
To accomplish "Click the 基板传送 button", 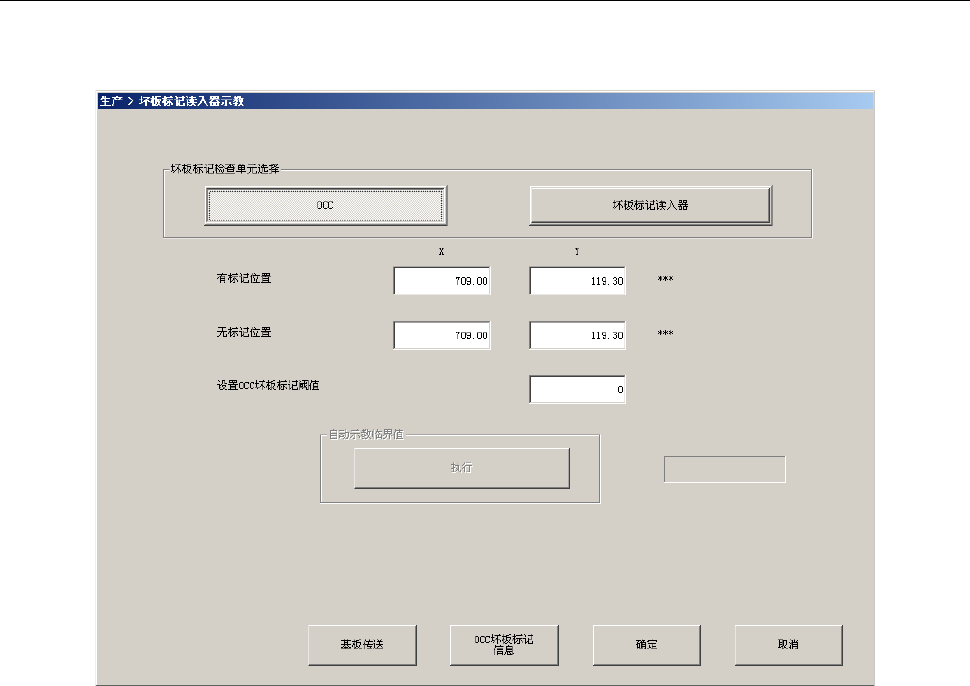I will pos(363,645).
